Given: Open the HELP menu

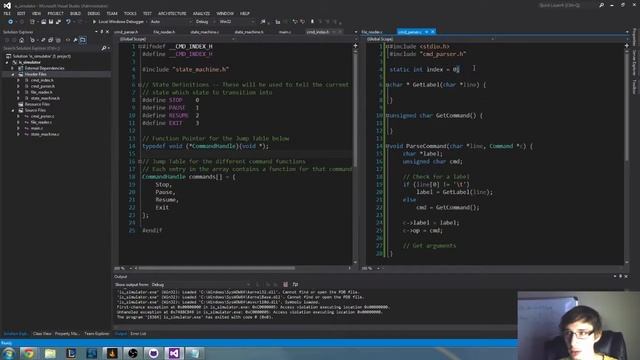Looking at the screenshot, I should [x=244, y=13].
